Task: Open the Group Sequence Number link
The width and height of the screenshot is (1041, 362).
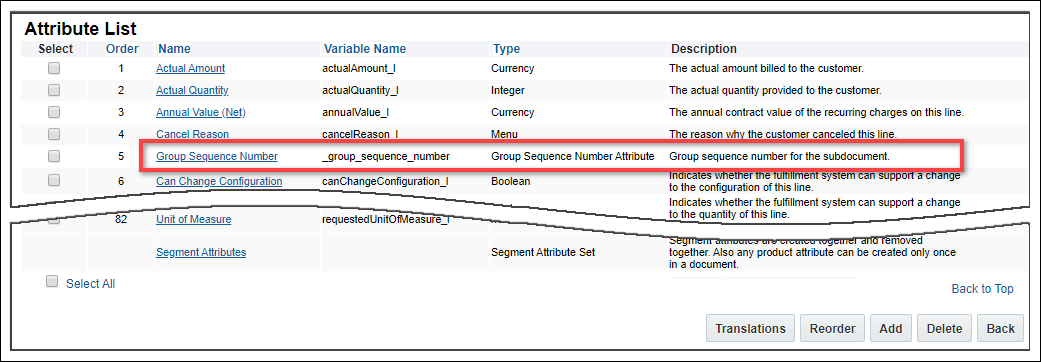Action: [217, 157]
